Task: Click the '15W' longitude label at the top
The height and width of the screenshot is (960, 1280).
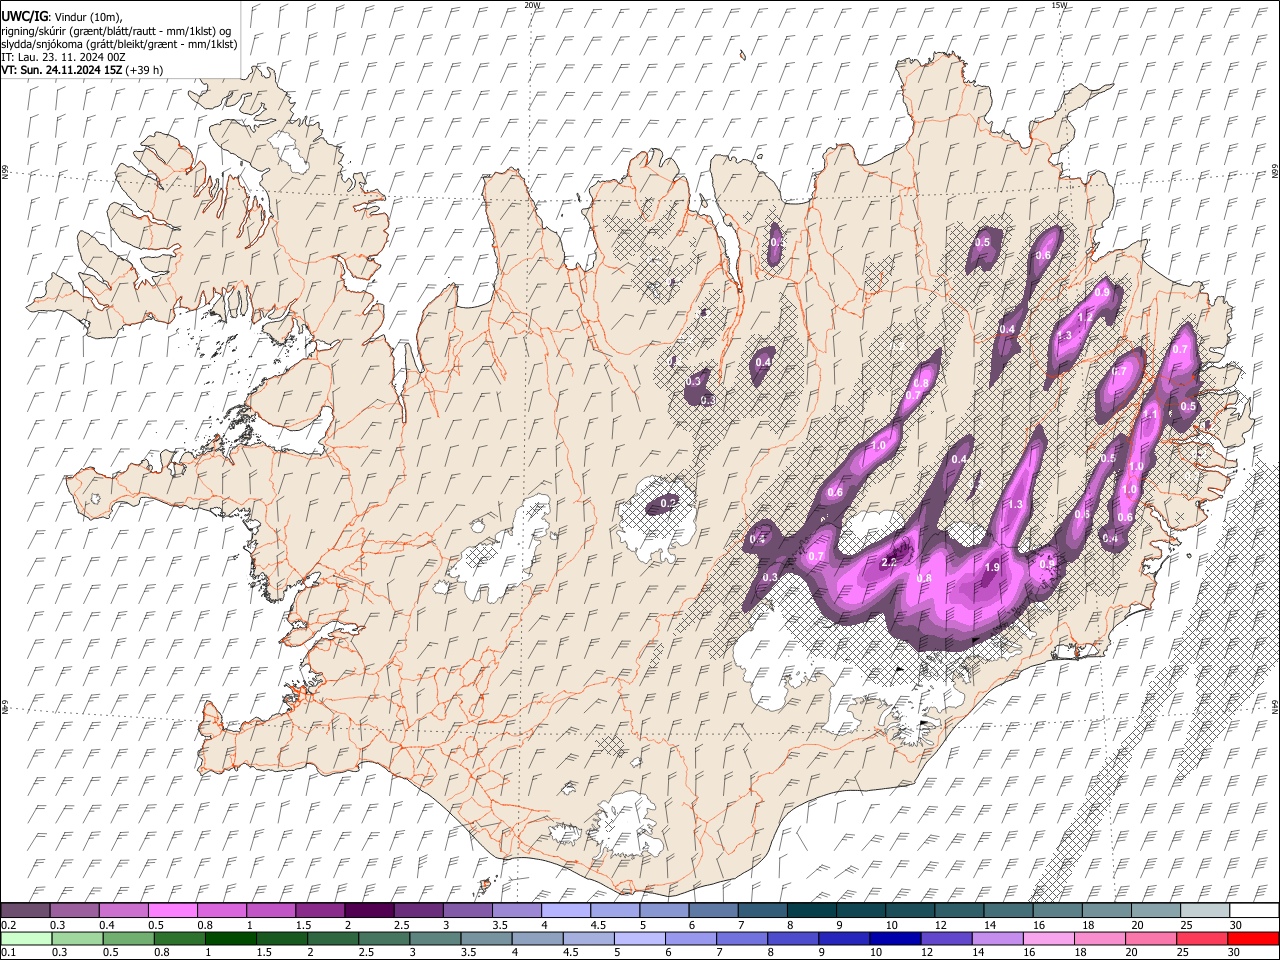Action: (1059, 5)
